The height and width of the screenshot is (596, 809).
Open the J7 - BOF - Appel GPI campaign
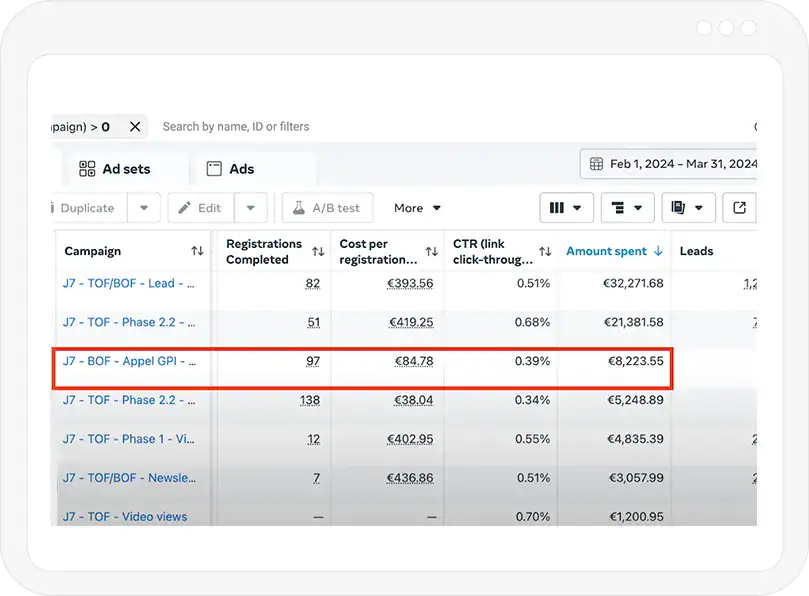point(129,361)
